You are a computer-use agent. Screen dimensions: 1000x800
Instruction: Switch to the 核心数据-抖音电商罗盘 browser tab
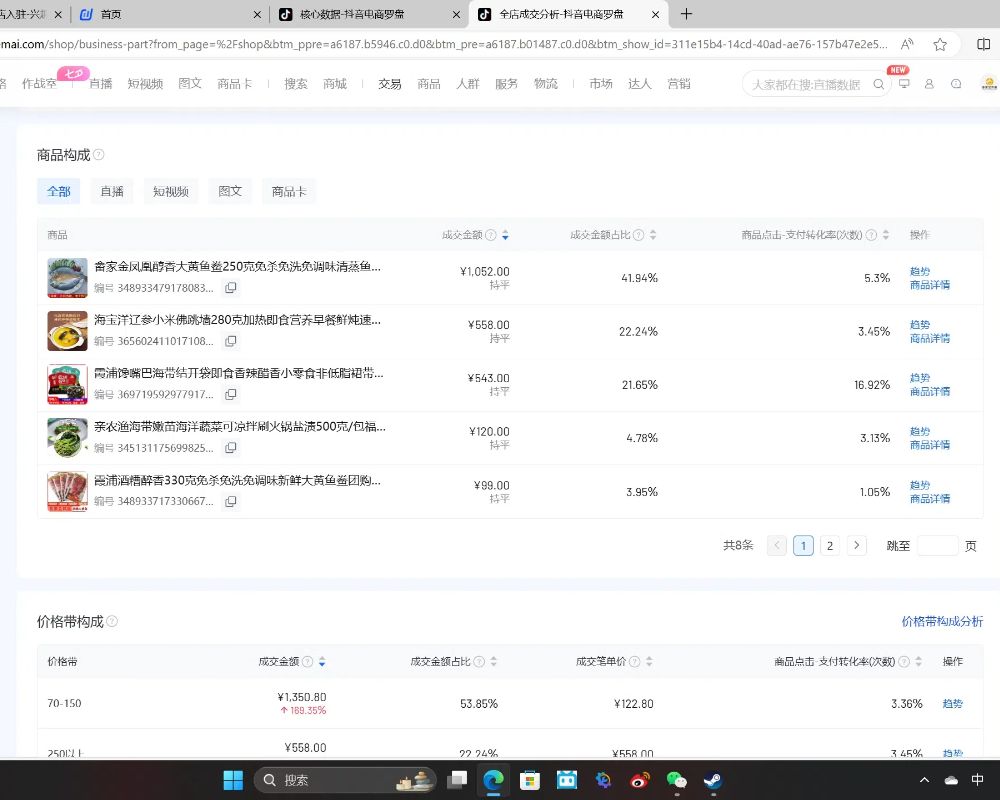pos(360,15)
